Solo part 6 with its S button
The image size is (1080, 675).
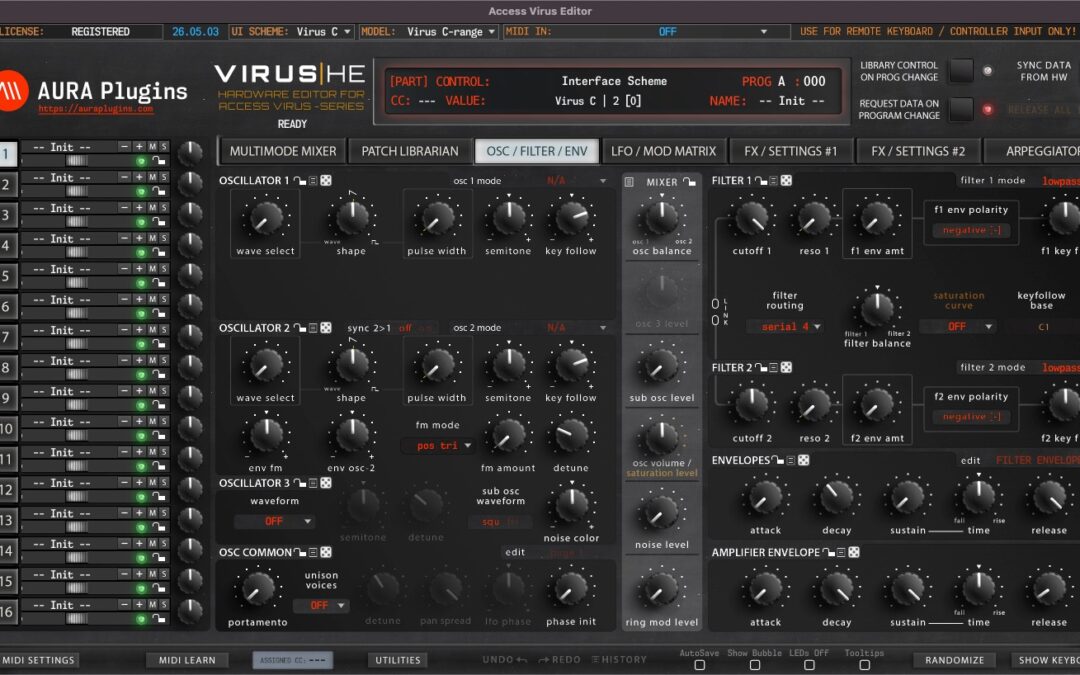(163, 299)
